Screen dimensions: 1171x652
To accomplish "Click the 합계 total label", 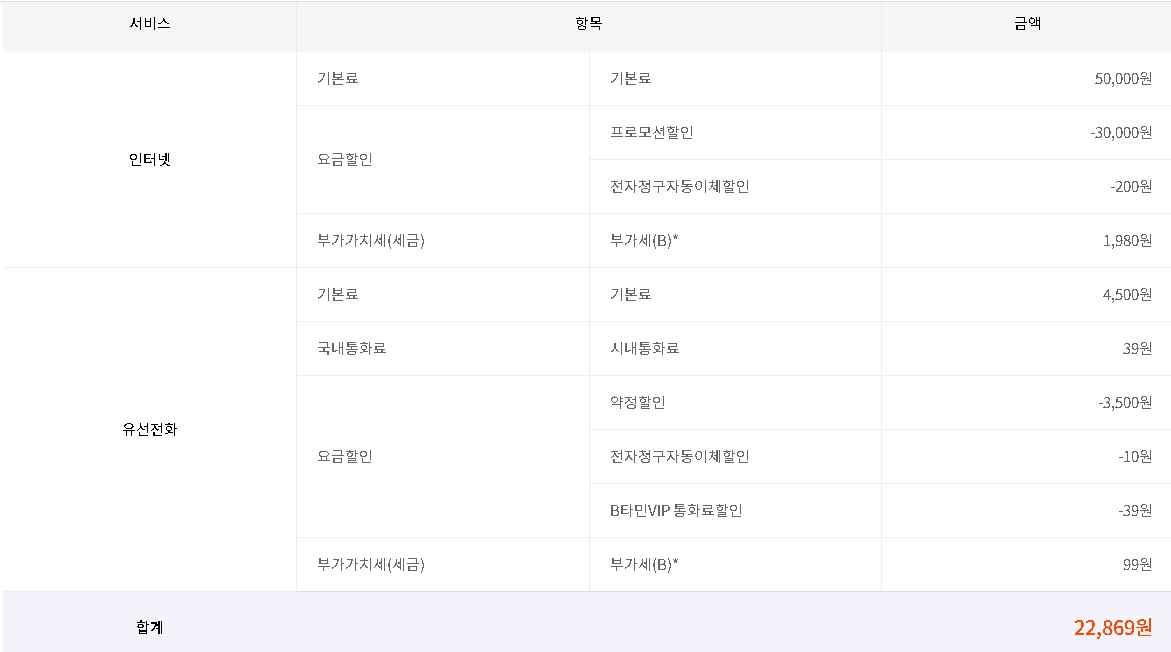I will (149, 628).
